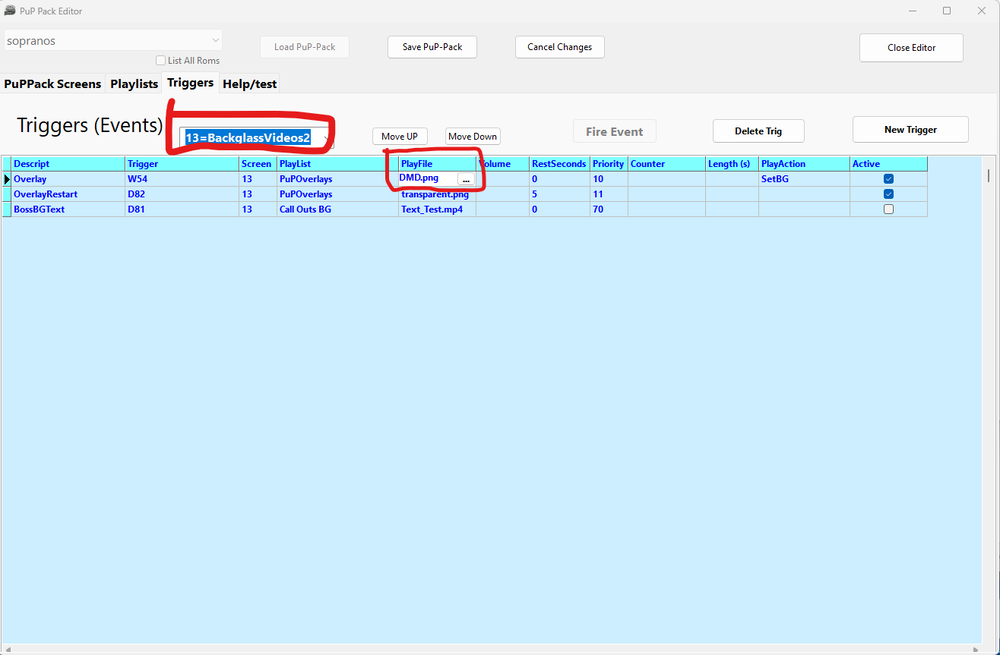Open the sopranos ROM dropdown

click(x=216, y=40)
